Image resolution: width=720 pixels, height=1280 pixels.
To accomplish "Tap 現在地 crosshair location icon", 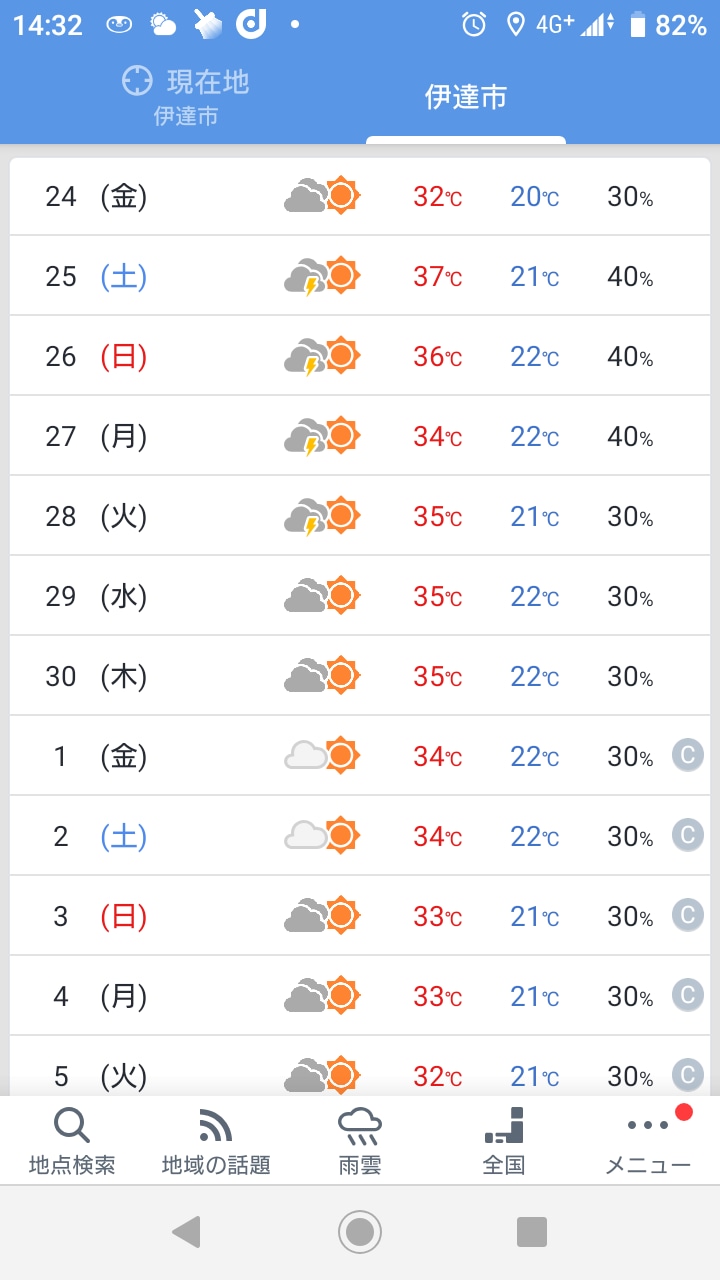I will tap(137, 81).
